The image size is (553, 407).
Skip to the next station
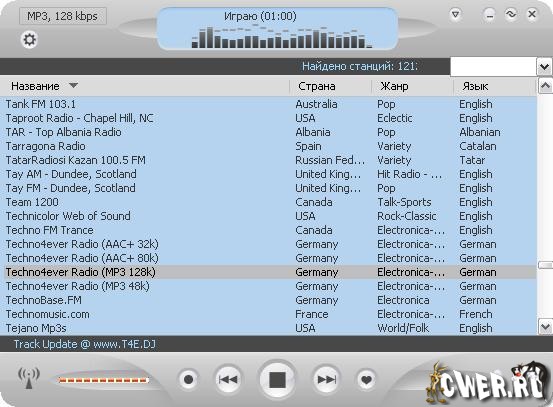point(327,380)
